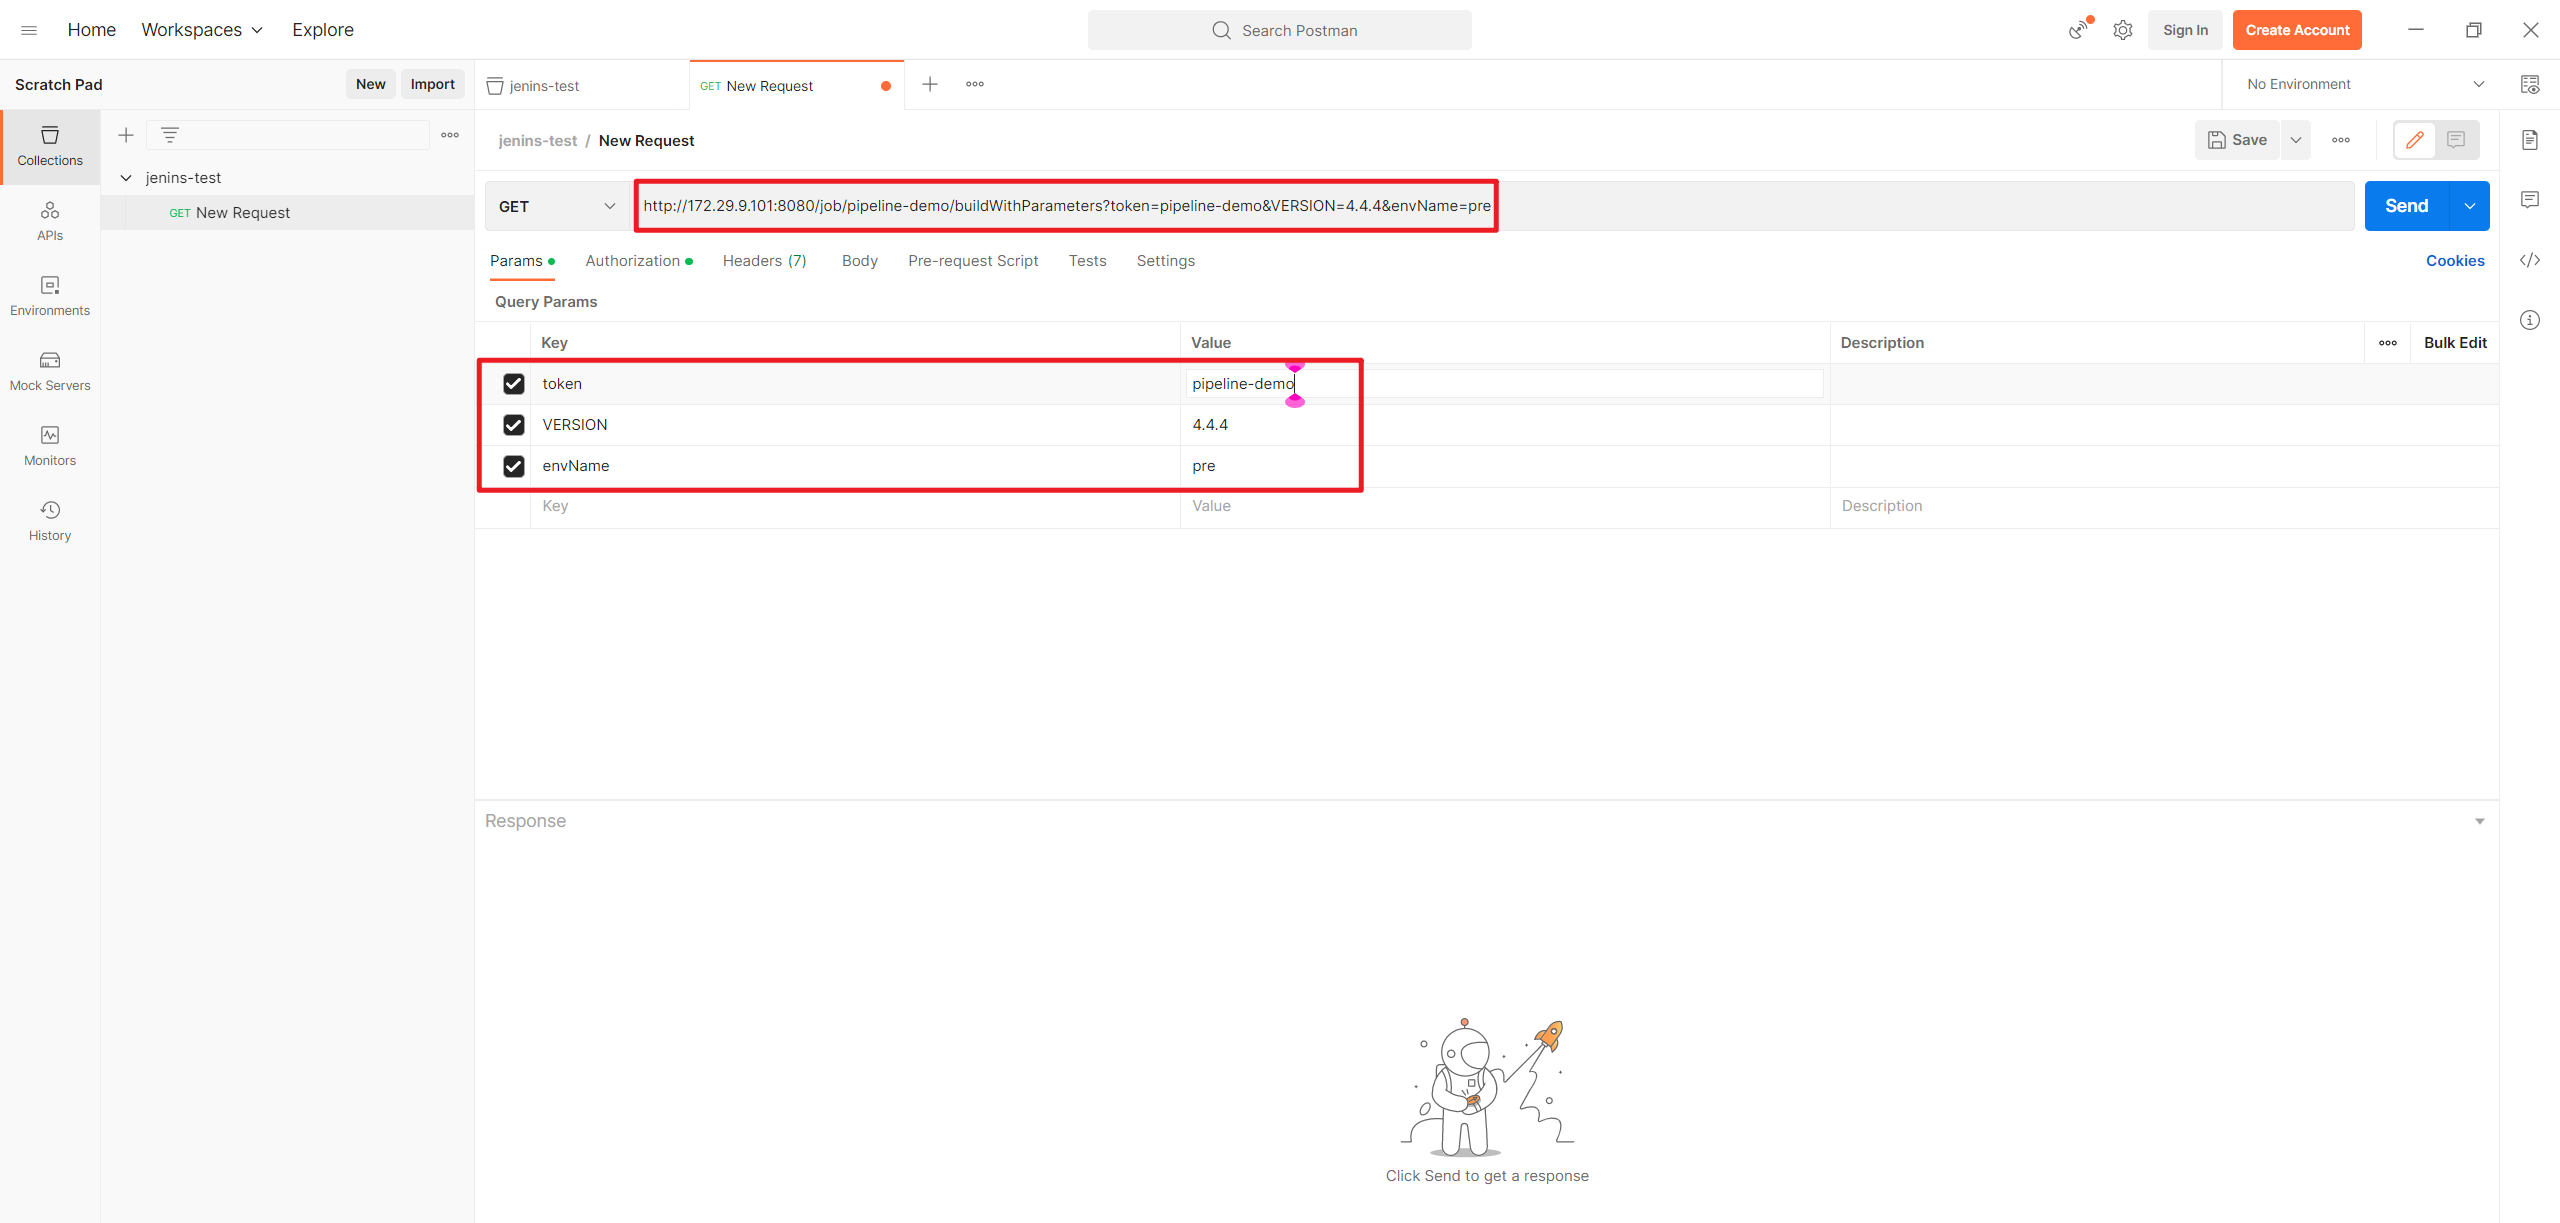Open the documentation icon in right sidebar
The width and height of the screenshot is (2560, 1223).
click(x=2530, y=140)
